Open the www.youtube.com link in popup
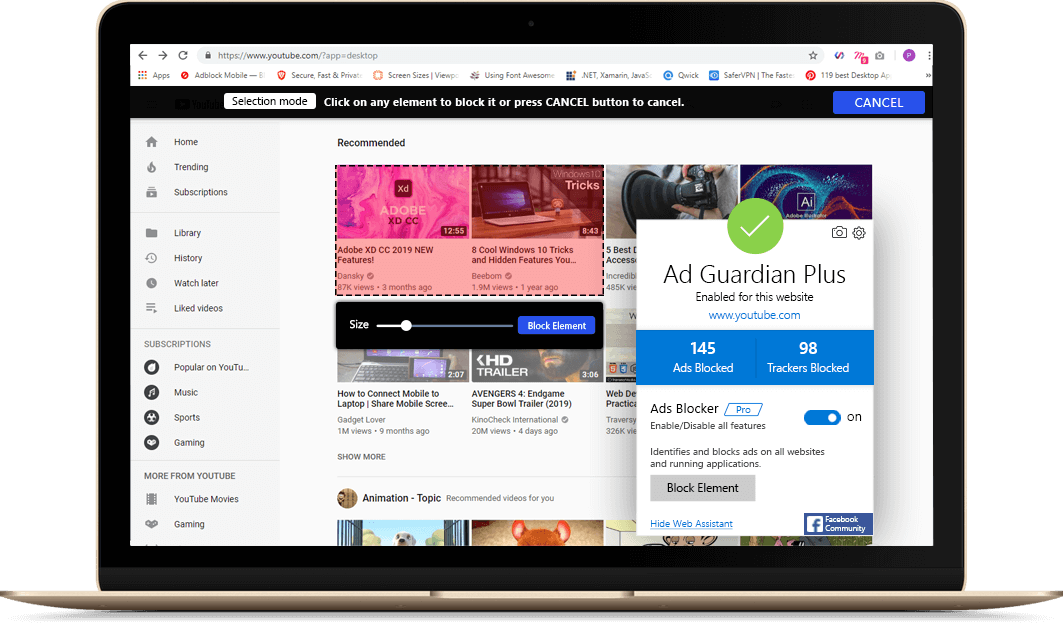 (755, 315)
